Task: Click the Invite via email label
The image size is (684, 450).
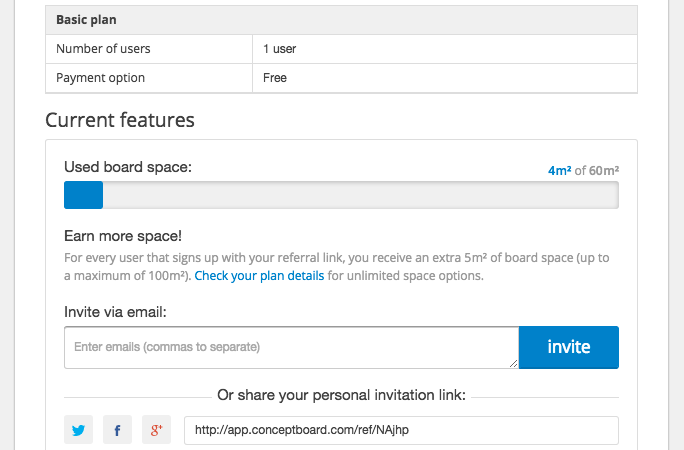Action: pos(115,312)
